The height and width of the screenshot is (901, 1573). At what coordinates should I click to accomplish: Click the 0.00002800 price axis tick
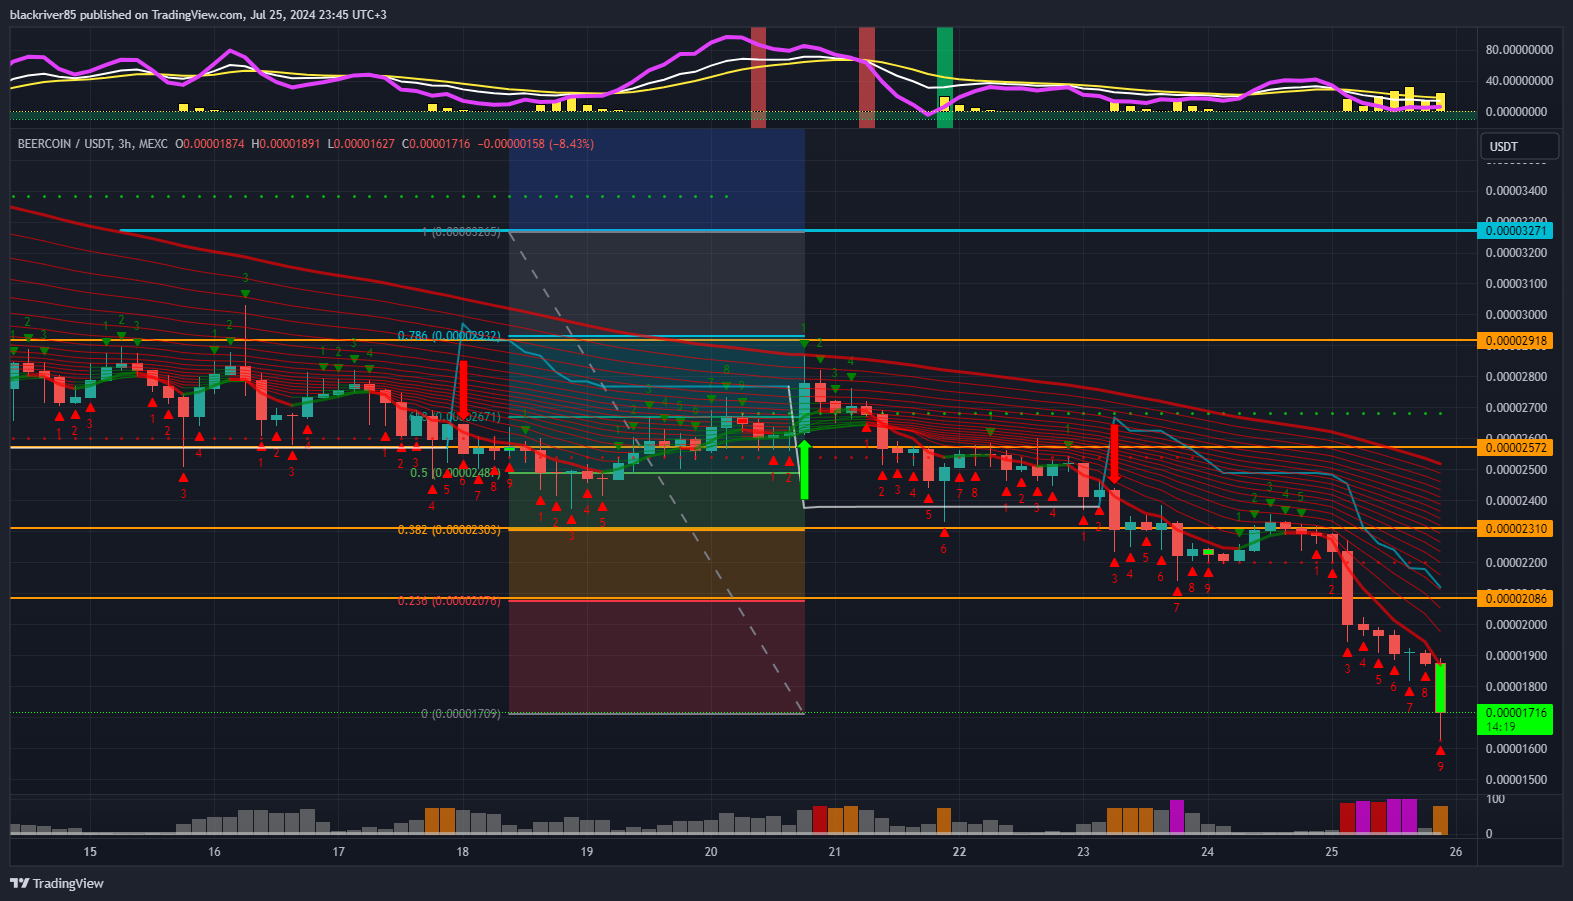pyautogui.click(x=1516, y=377)
